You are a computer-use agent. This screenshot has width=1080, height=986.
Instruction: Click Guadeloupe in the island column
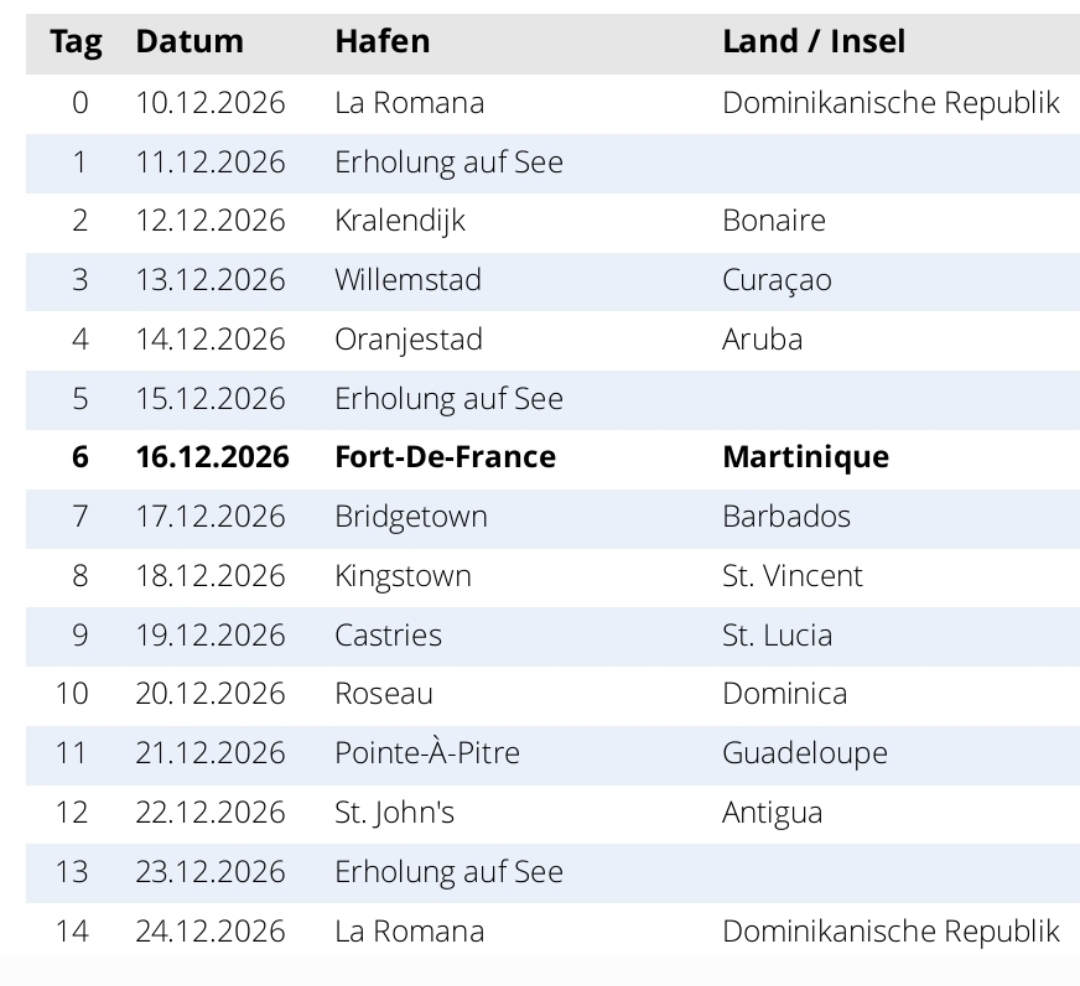click(804, 753)
